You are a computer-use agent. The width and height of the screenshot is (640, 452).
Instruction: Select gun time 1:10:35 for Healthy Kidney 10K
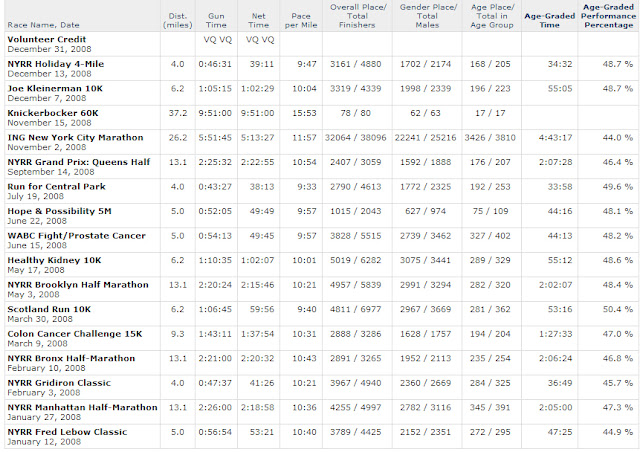[x=215, y=260]
